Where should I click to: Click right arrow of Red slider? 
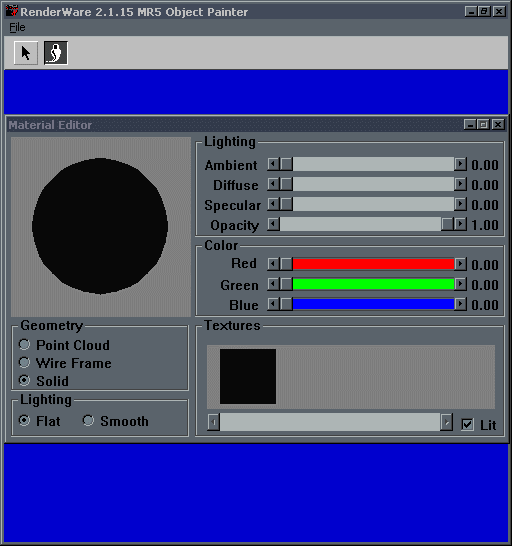(460, 264)
